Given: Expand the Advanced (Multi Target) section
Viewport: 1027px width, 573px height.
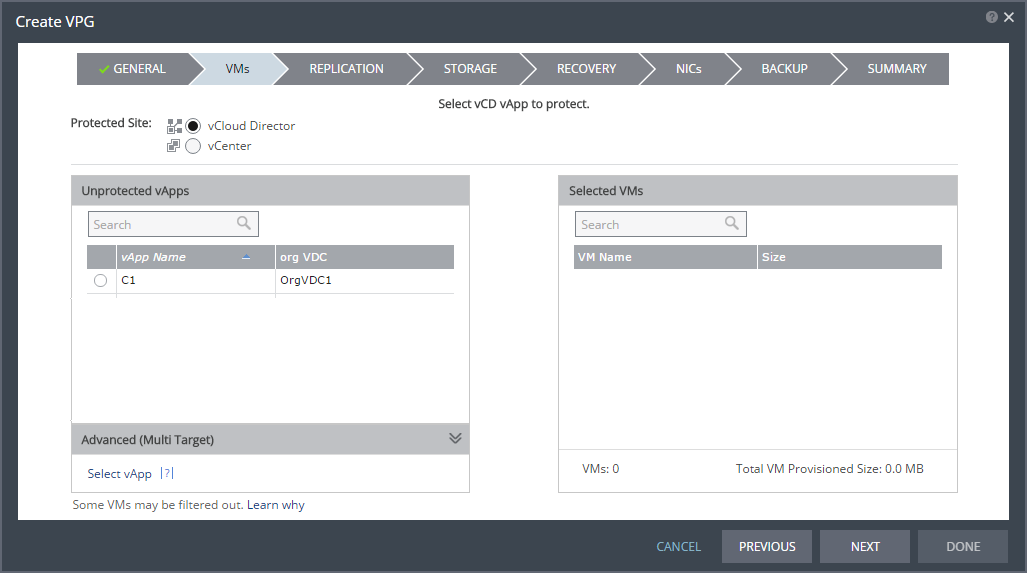Looking at the screenshot, I should pyautogui.click(x=455, y=439).
